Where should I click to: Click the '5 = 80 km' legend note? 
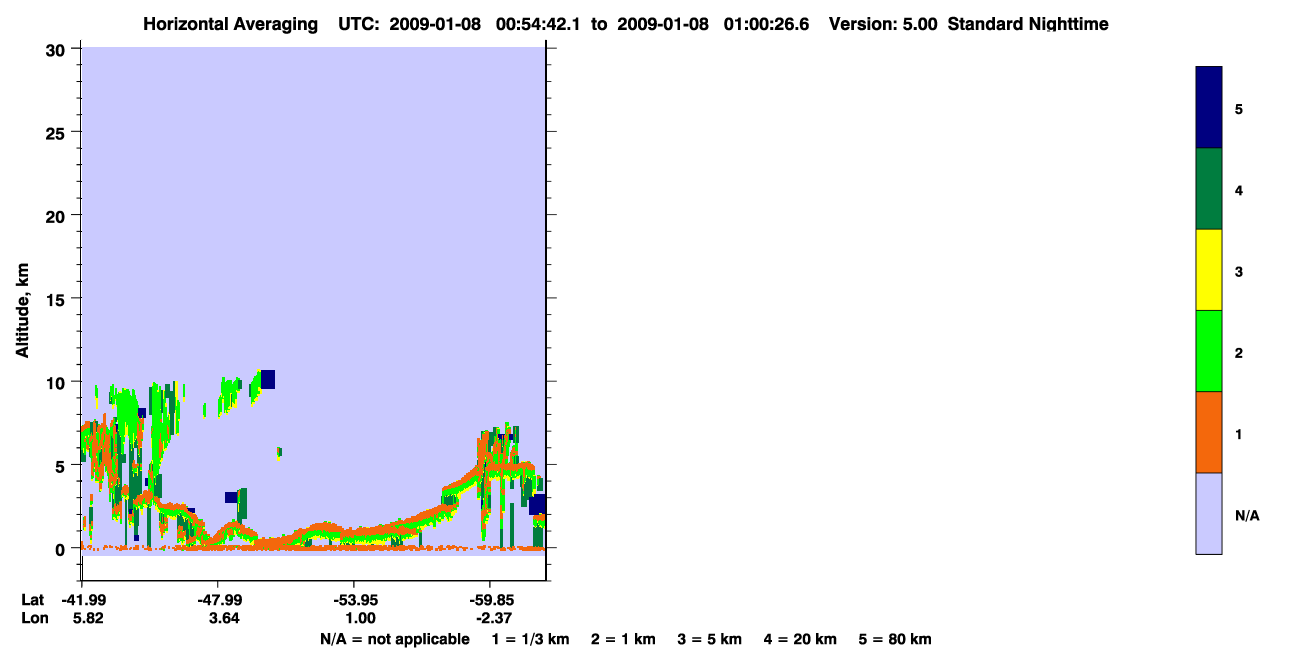pyautogui.click(x=895, y=639)
